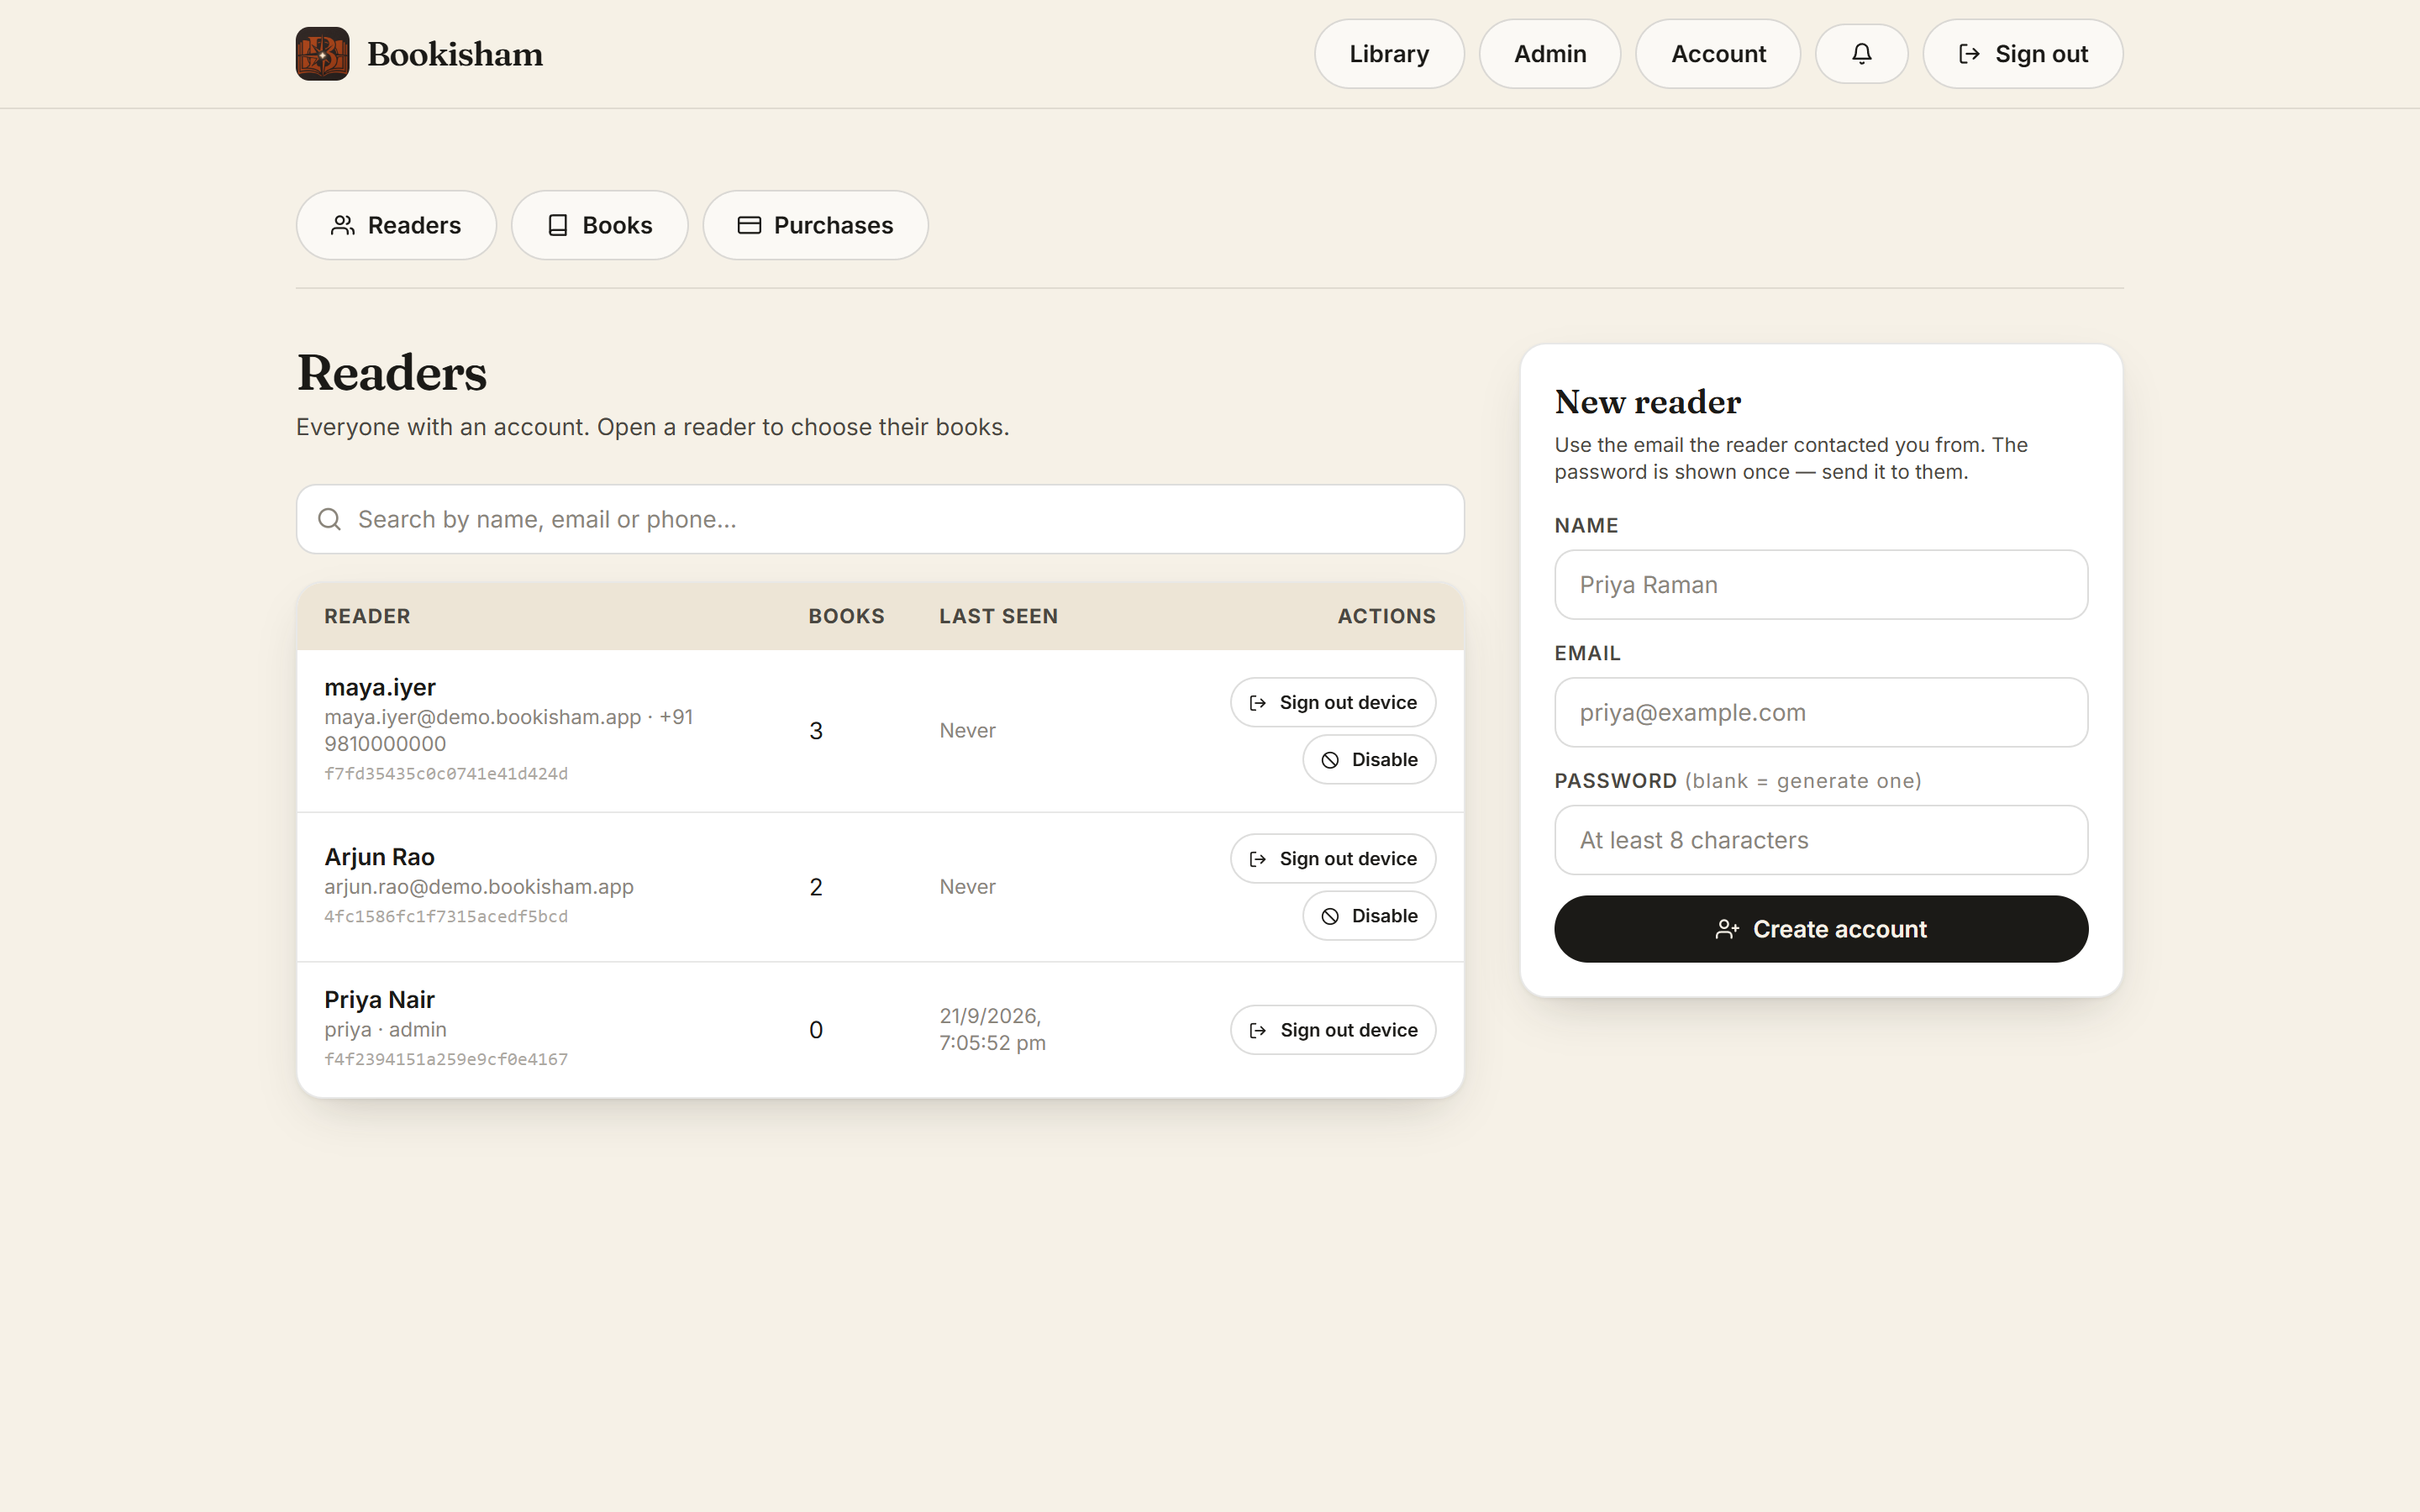2420x1512 pixels.
Task: Open the Library page
Action: [x=1389, y=54]
